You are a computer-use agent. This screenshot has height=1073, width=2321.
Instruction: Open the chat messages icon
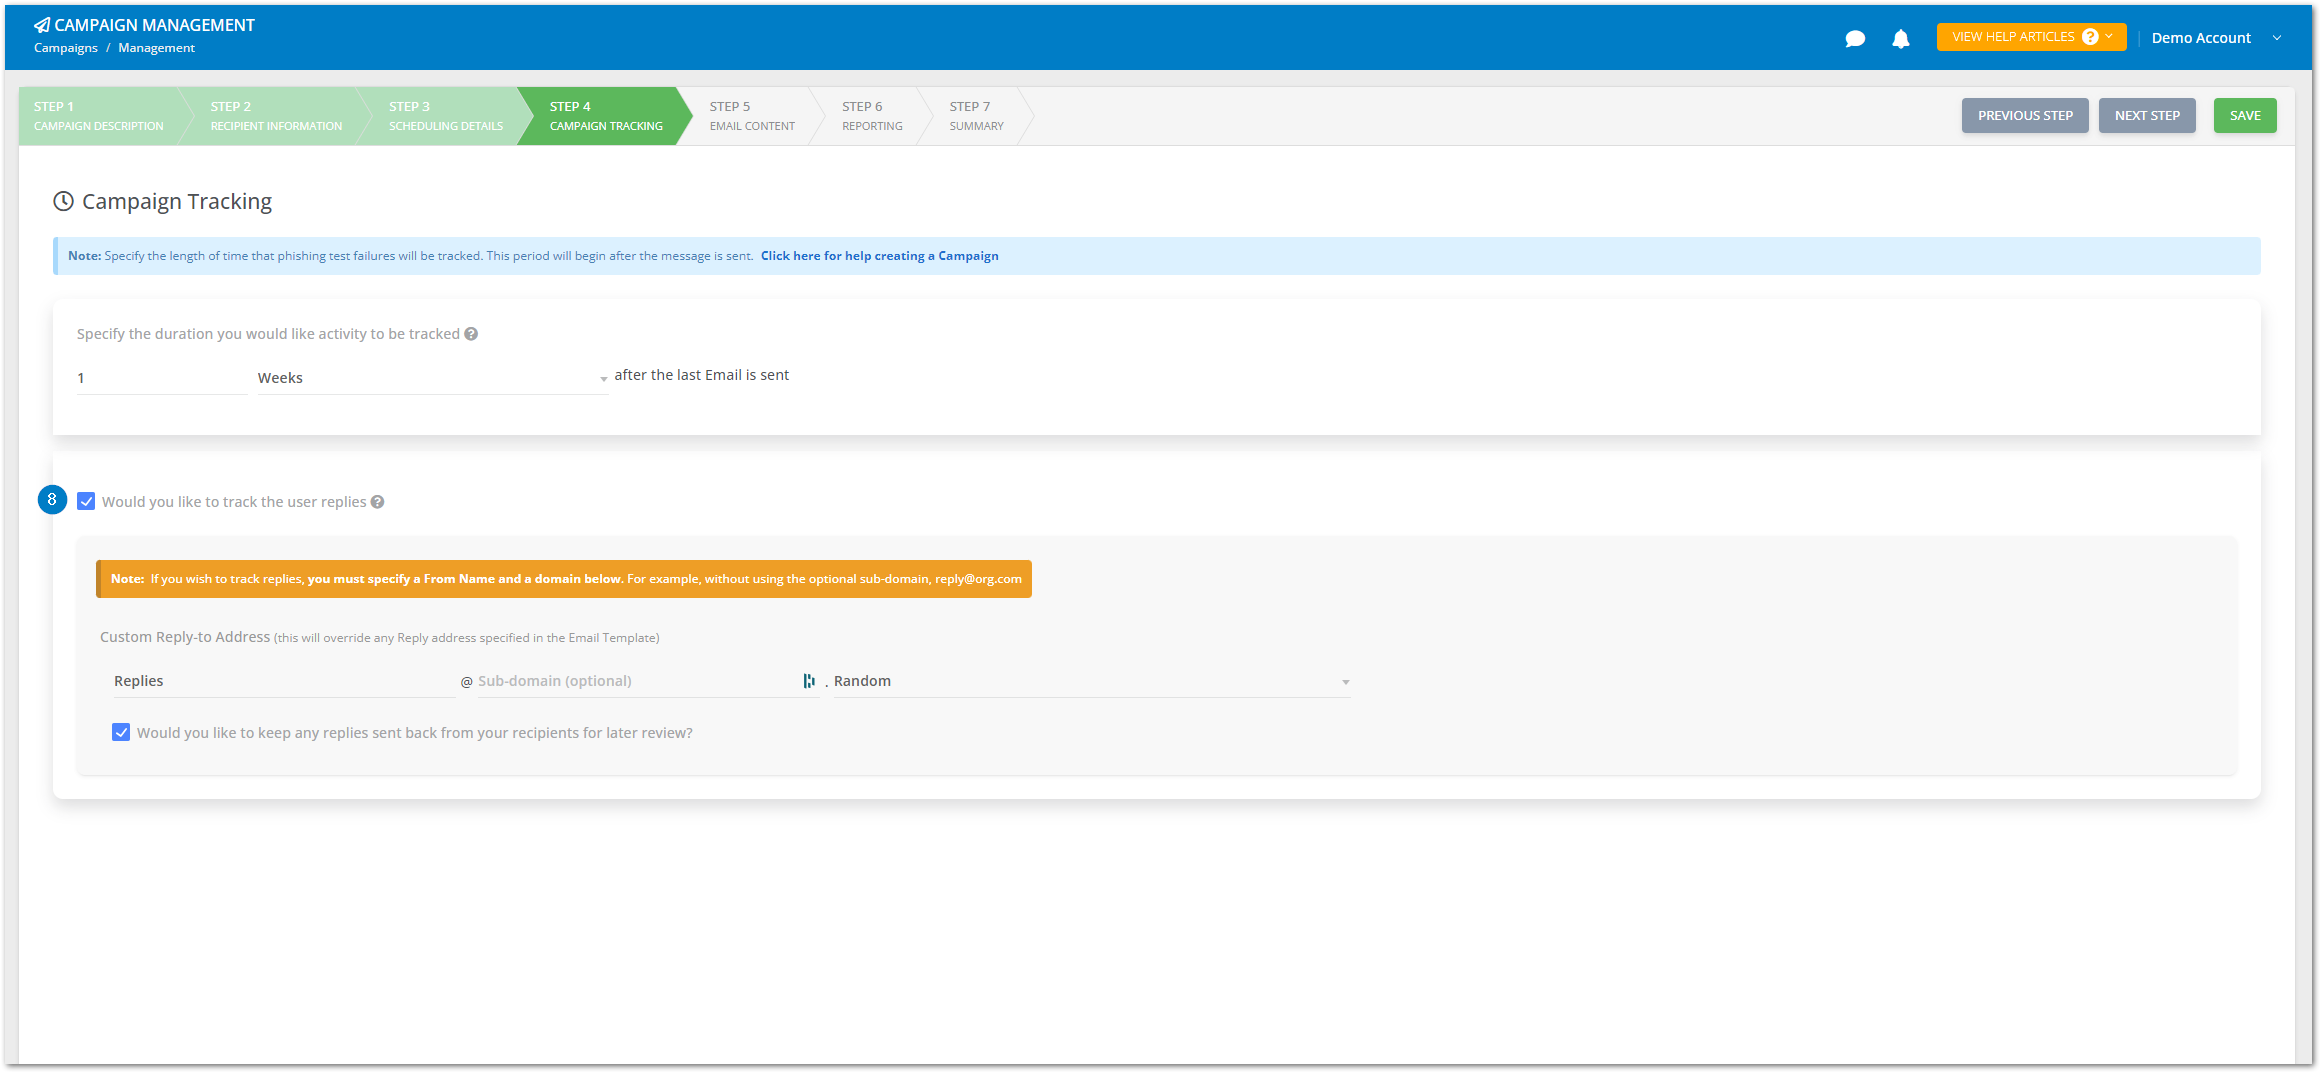click(1855, 39)
